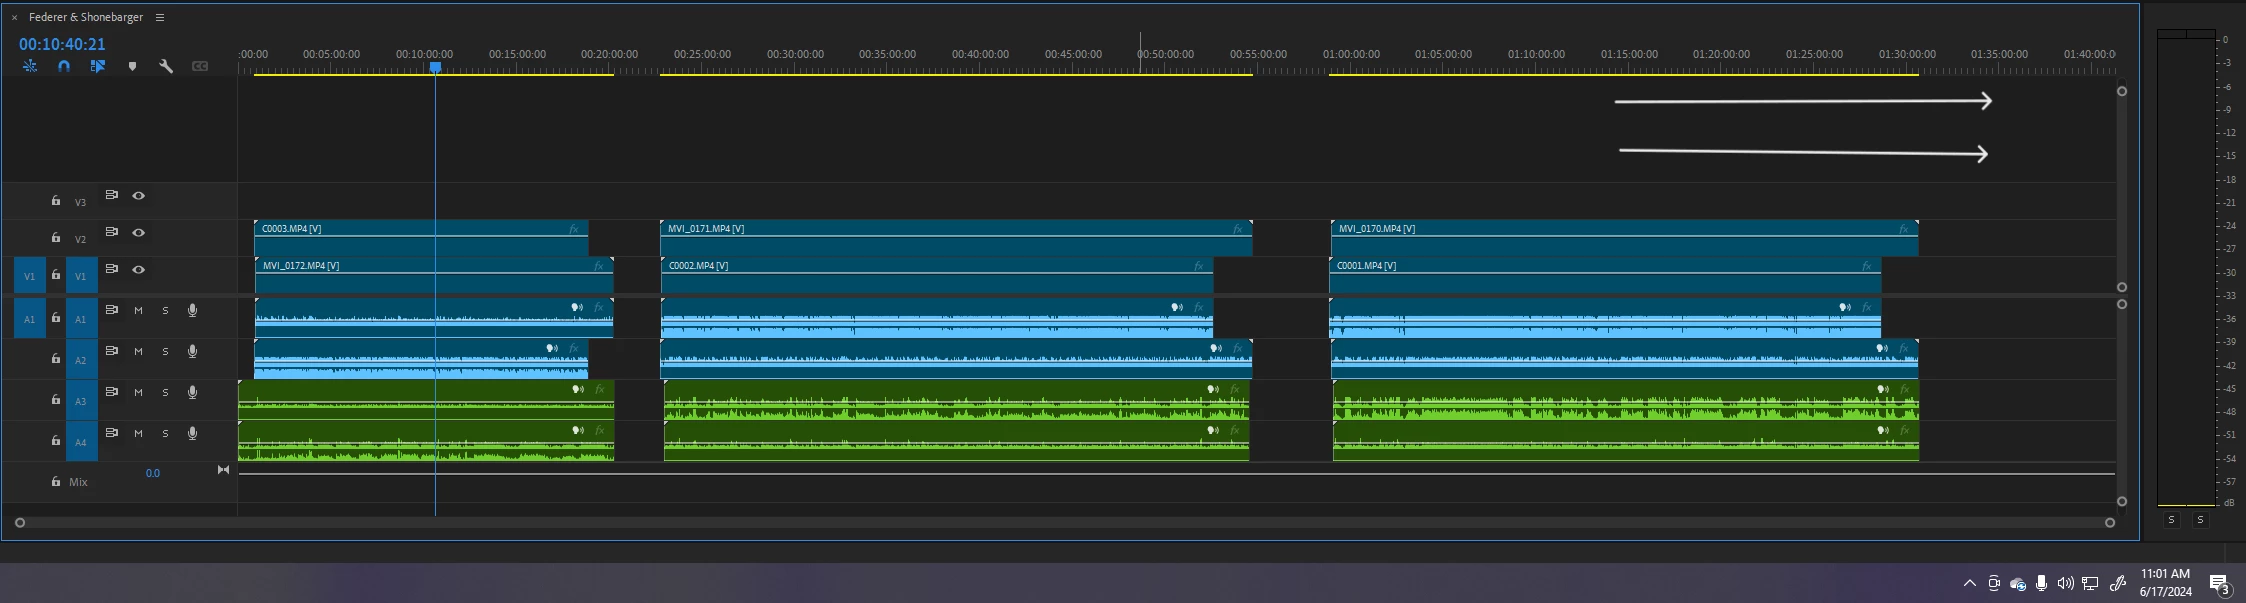Toggle sync lock on track A2

[x=112, y=351]
